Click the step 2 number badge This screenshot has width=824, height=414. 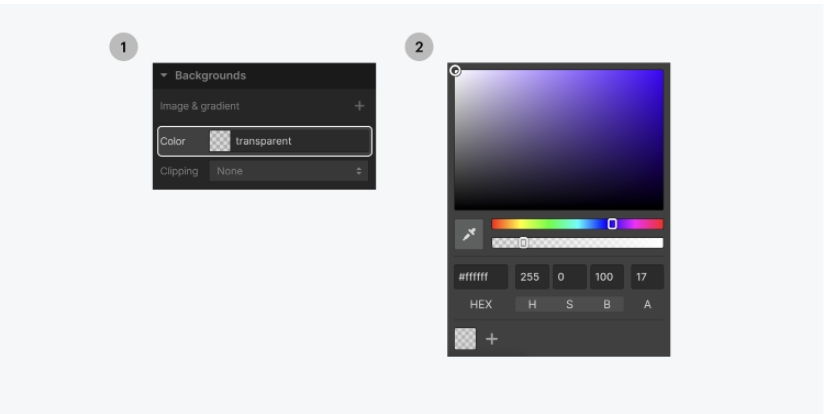coord(419,47)
